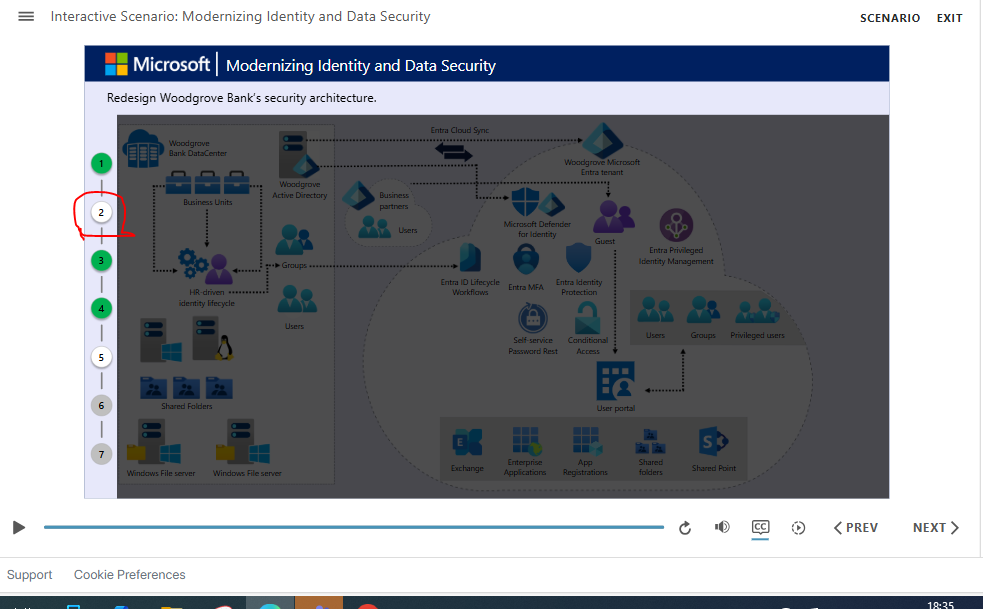Click the Enterprise Applications icon
Viewport: 983px width, 609px height.
pos(525,440)
